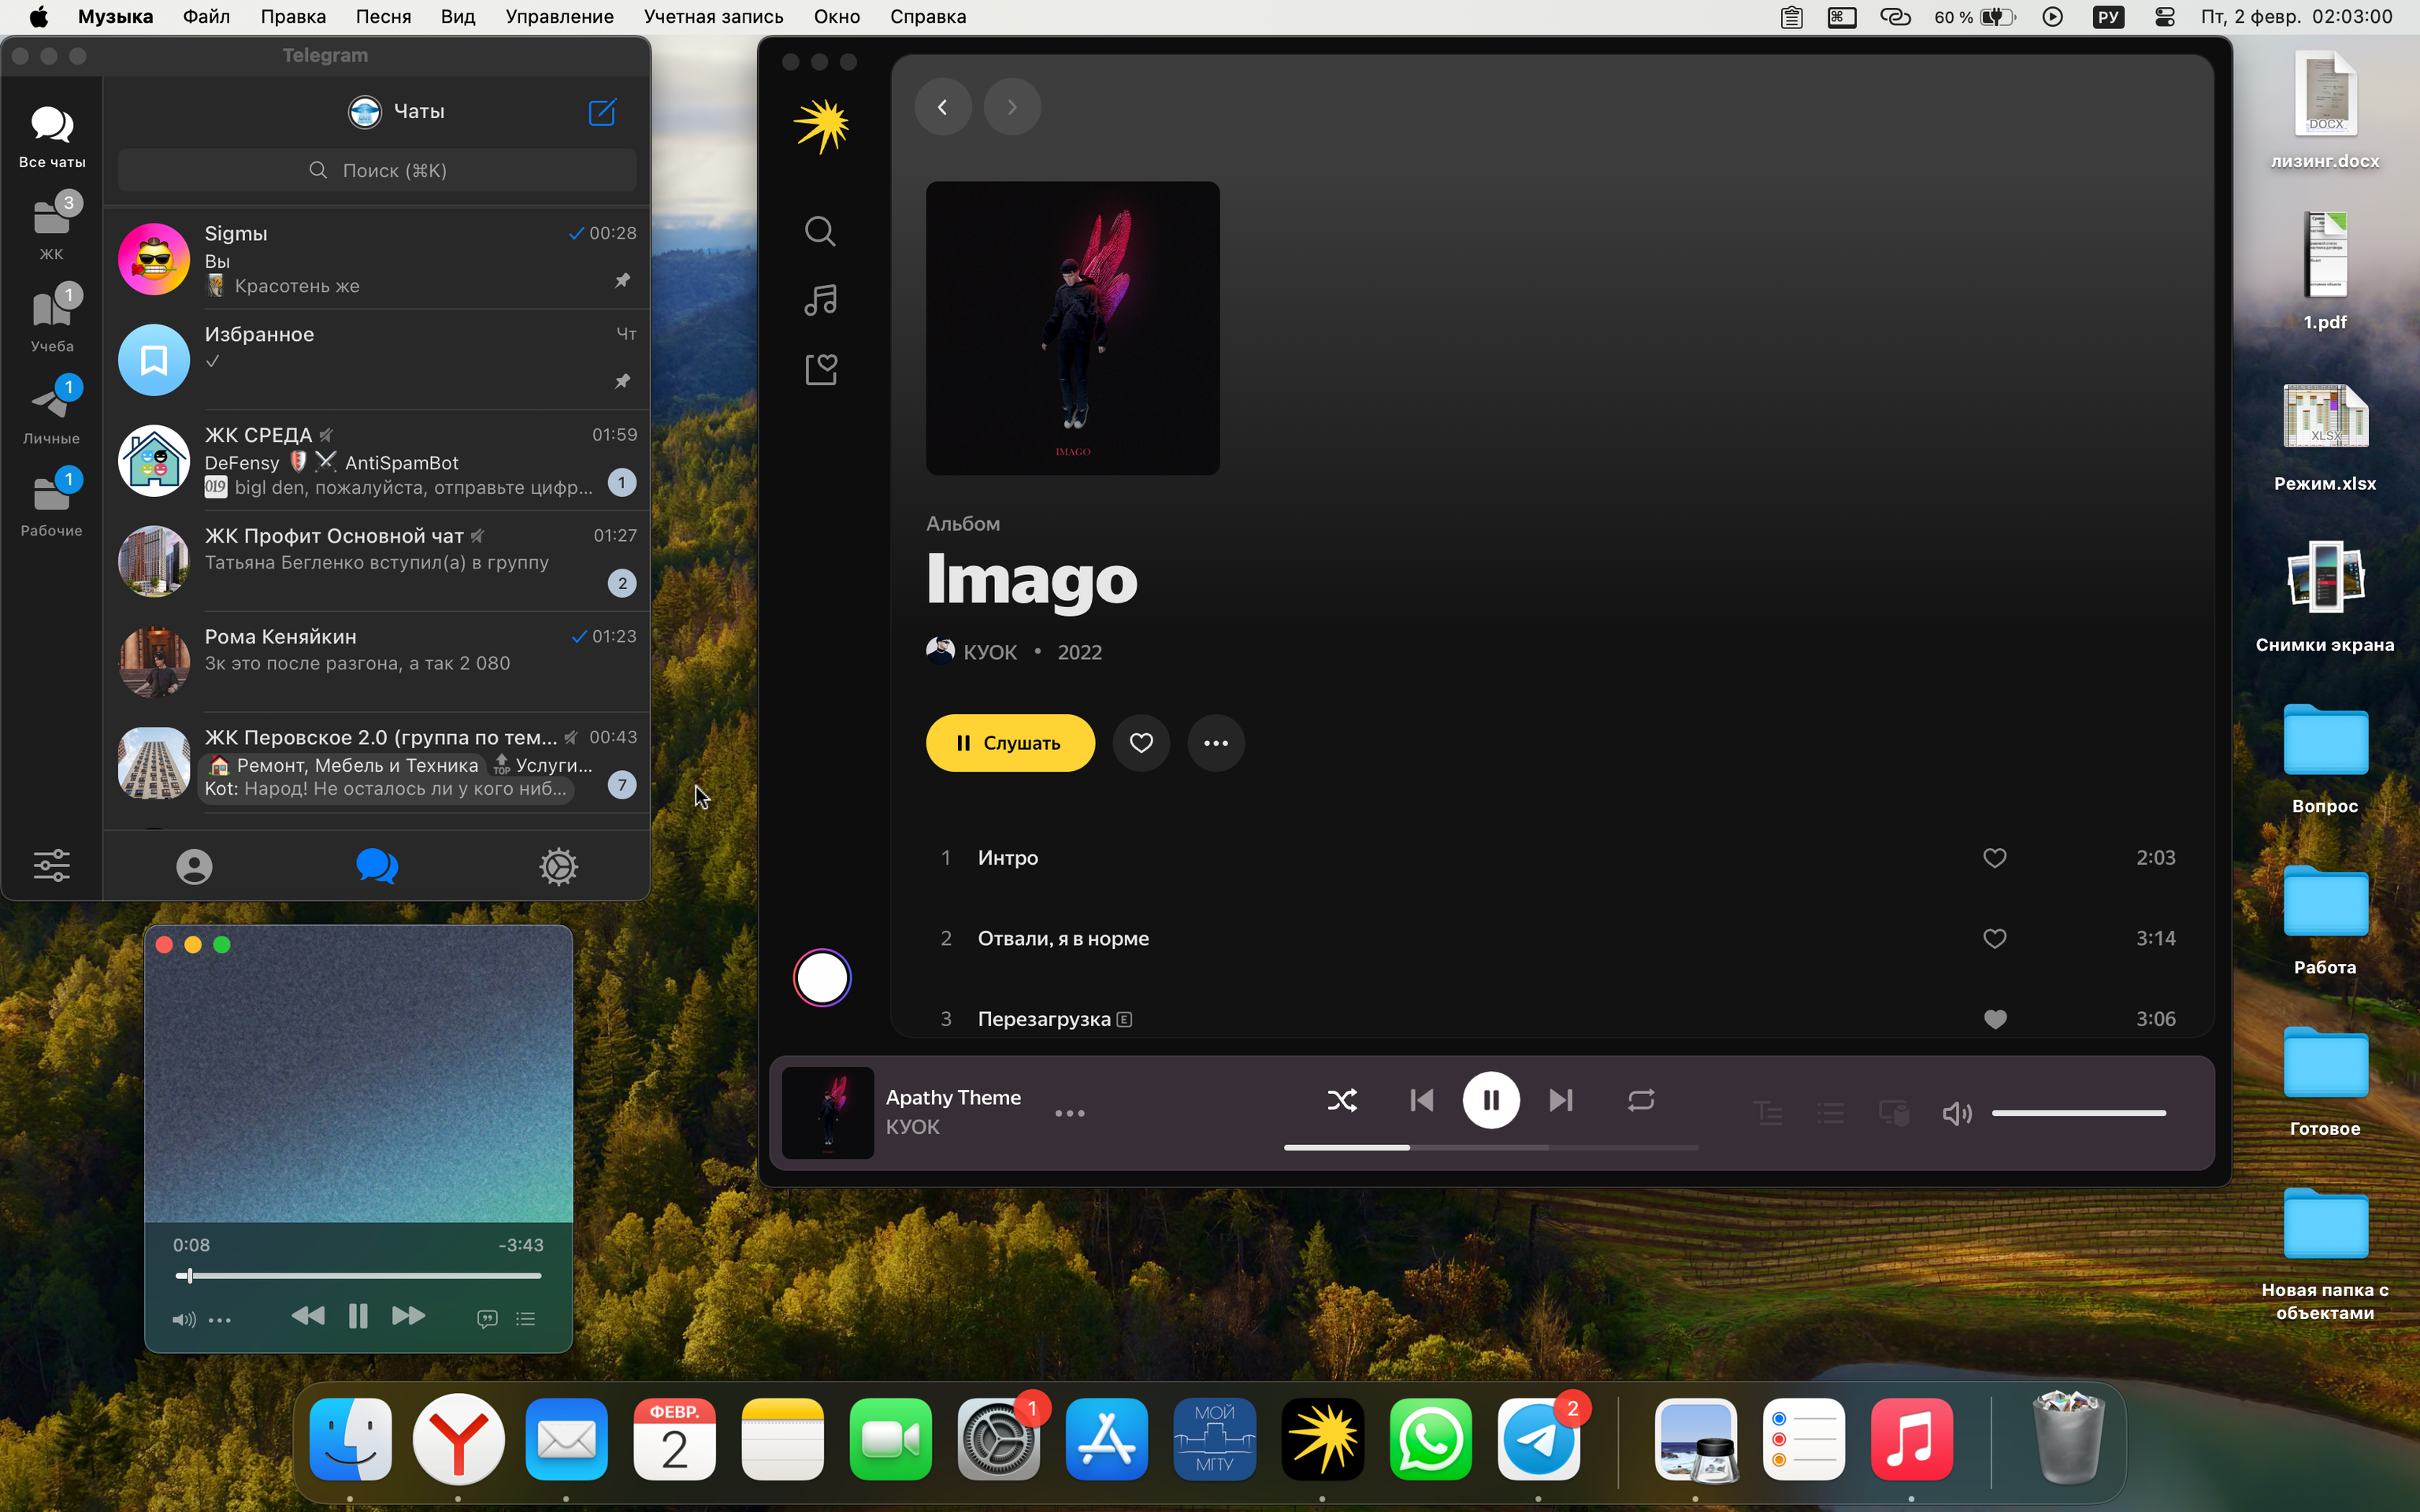The image size is (2420, 1512).
Task: Play track Интро
Action: pyautogui.click(x=1008, y=858)
